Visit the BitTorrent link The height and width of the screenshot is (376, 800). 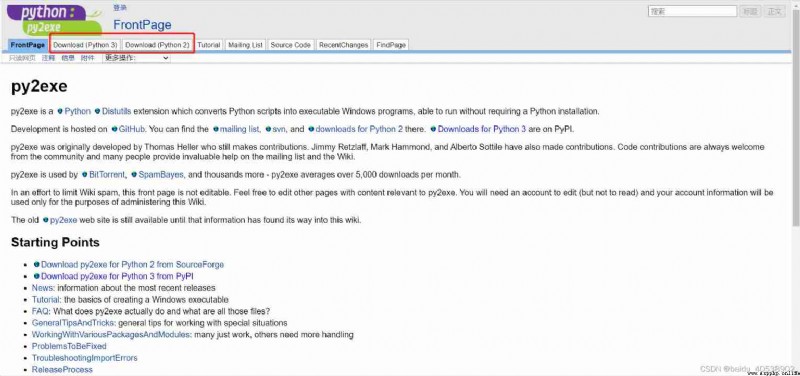pos(107,174)
